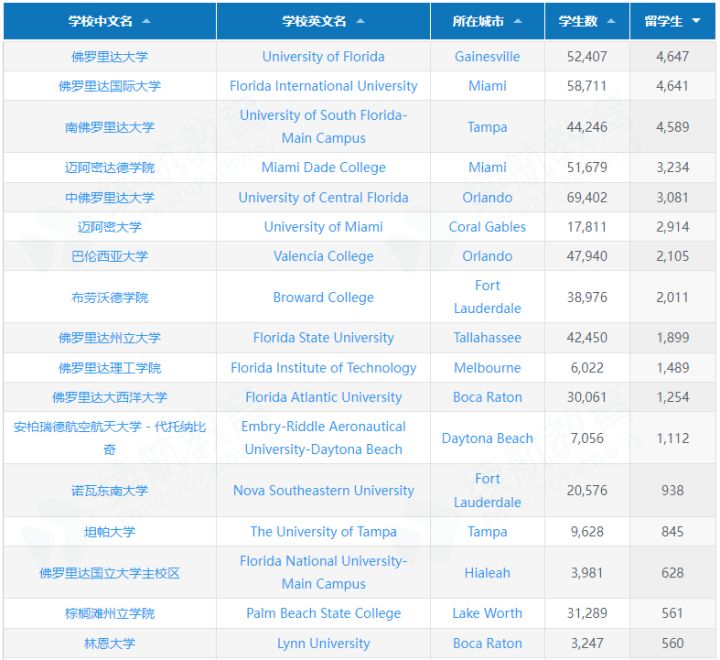Click Boca Raton in Lynn University row
The width and height of the screenshot is (720, 660).
(x=487, y=643)
